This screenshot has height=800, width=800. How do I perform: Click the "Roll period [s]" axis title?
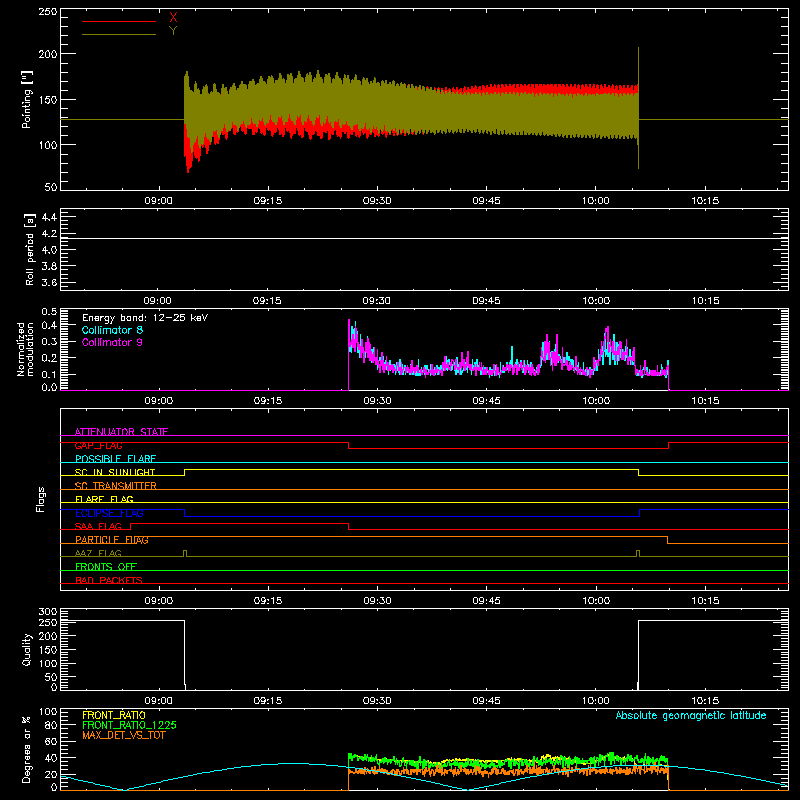click(x=30, y=249)
